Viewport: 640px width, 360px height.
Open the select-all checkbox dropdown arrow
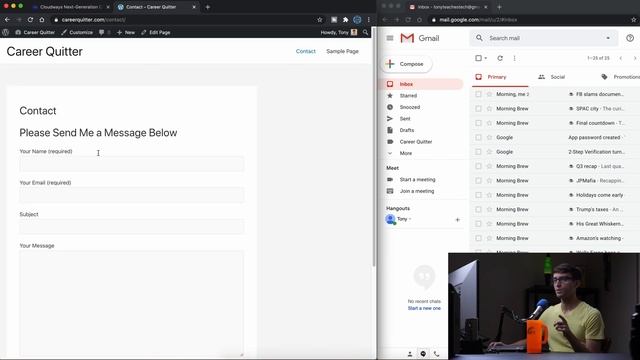486,58
